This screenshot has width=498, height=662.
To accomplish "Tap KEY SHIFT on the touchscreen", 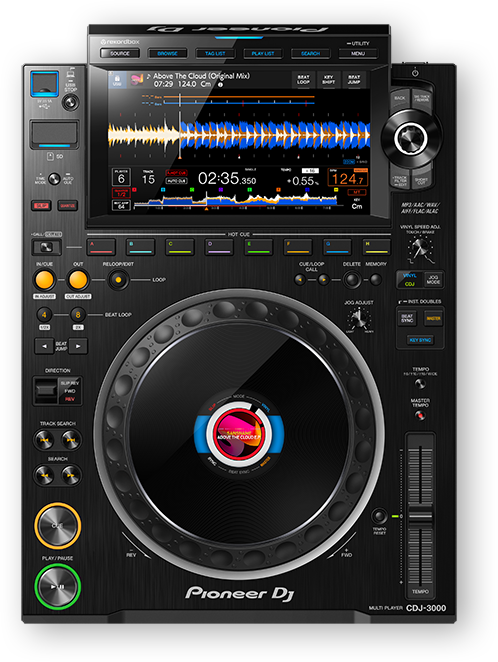I will [329, 79].
